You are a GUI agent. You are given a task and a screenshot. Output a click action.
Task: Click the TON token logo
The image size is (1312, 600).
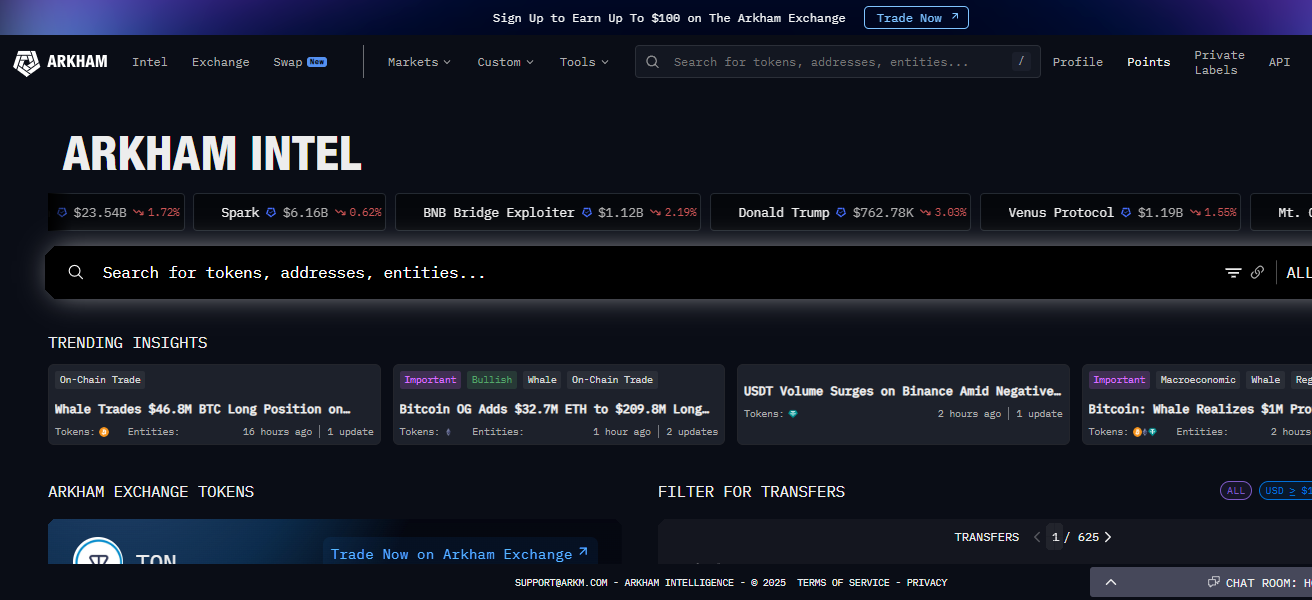point(98,555)
